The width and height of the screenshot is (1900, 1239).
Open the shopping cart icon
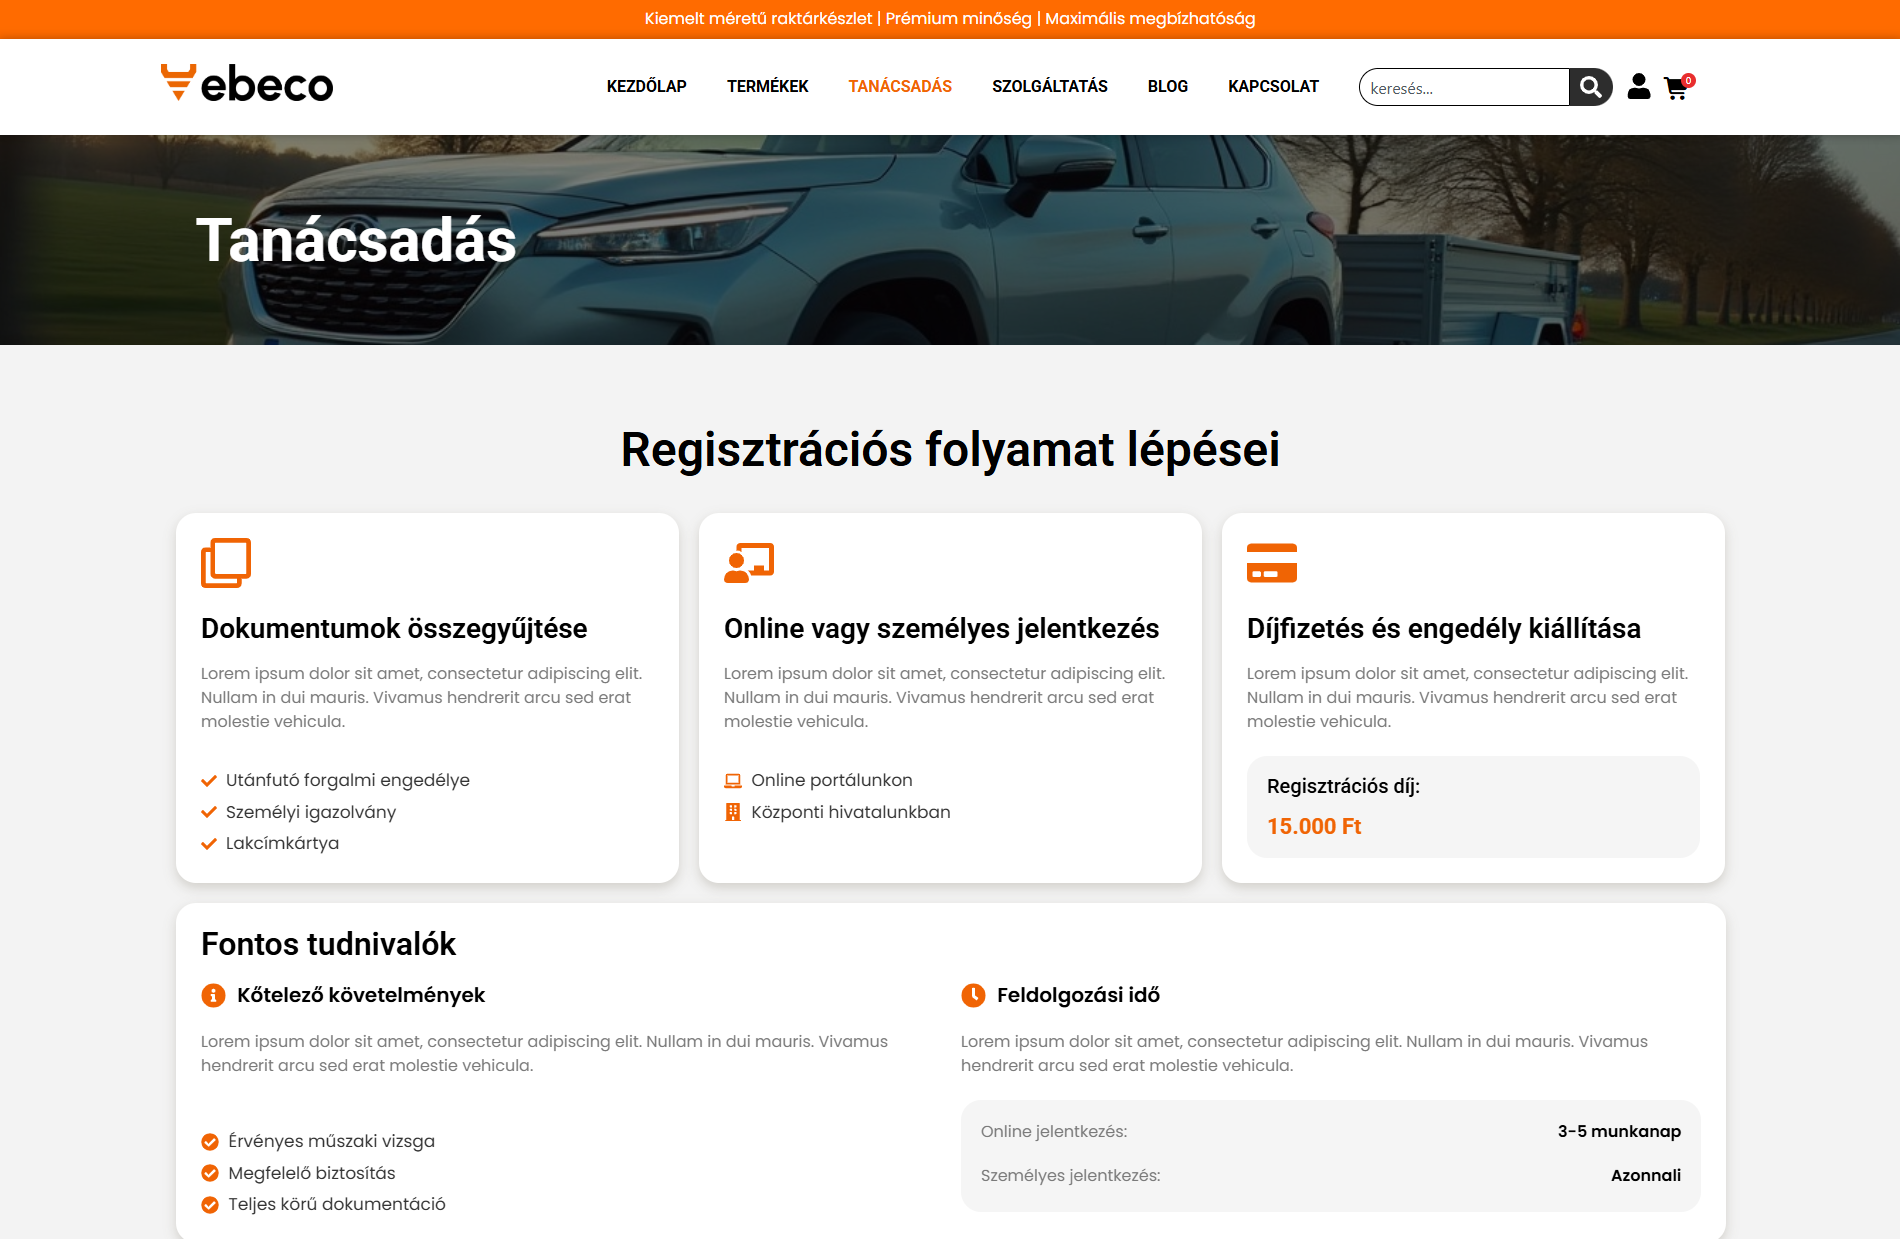(1676, 88)
